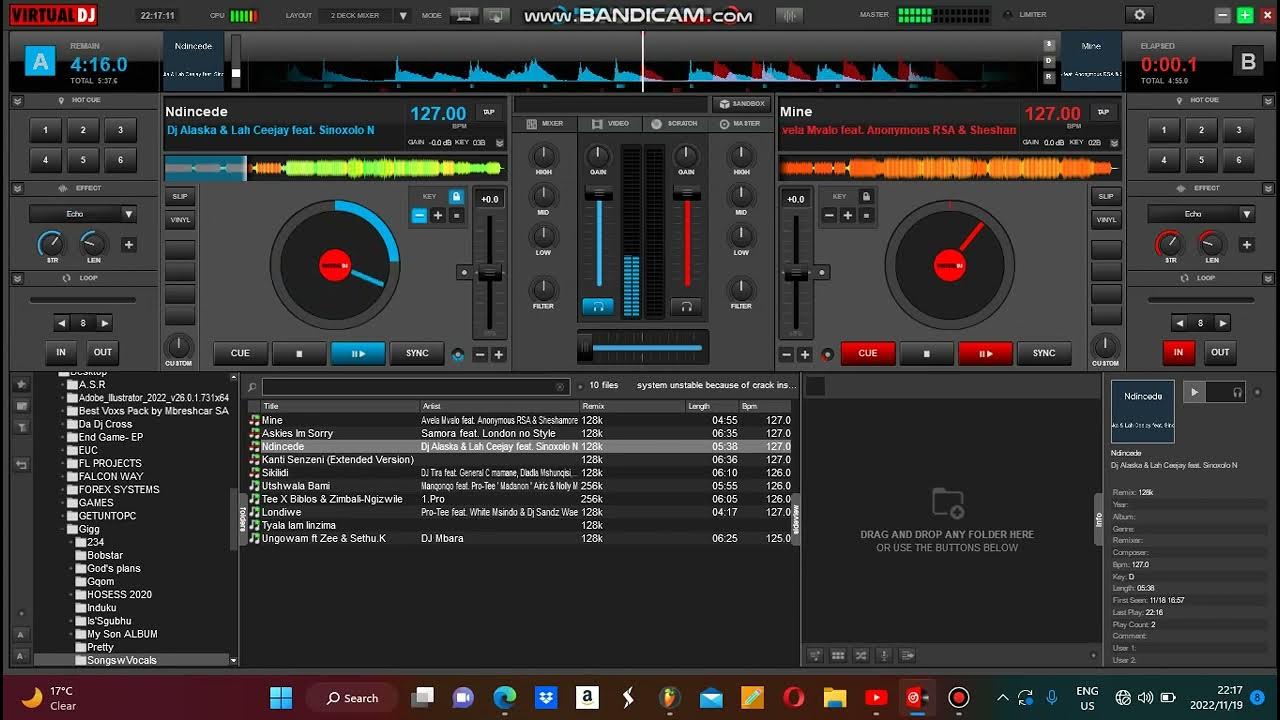Open Microsoft Edge from taskbar
The height and width of the screenshot is (720, 1280).
pyautogui.click(x=504, y=697)
